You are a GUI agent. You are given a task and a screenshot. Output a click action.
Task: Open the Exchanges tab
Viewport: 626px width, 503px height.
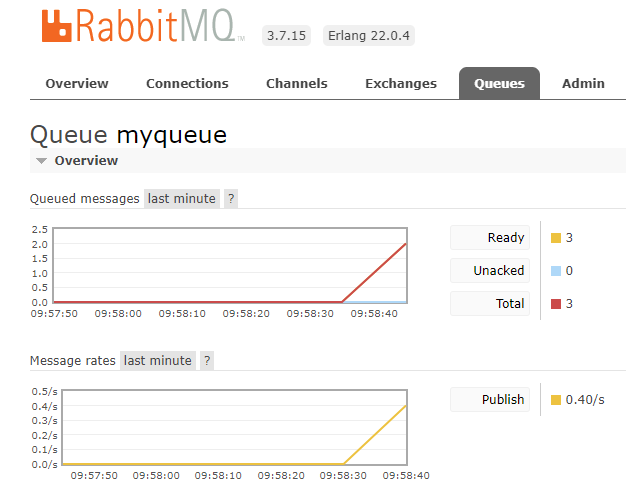401,83
